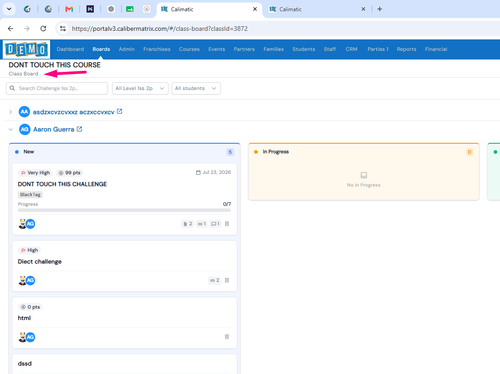Open the Dashboard menu
Viewport: 500px width, 374px height.
pos(70,49)
